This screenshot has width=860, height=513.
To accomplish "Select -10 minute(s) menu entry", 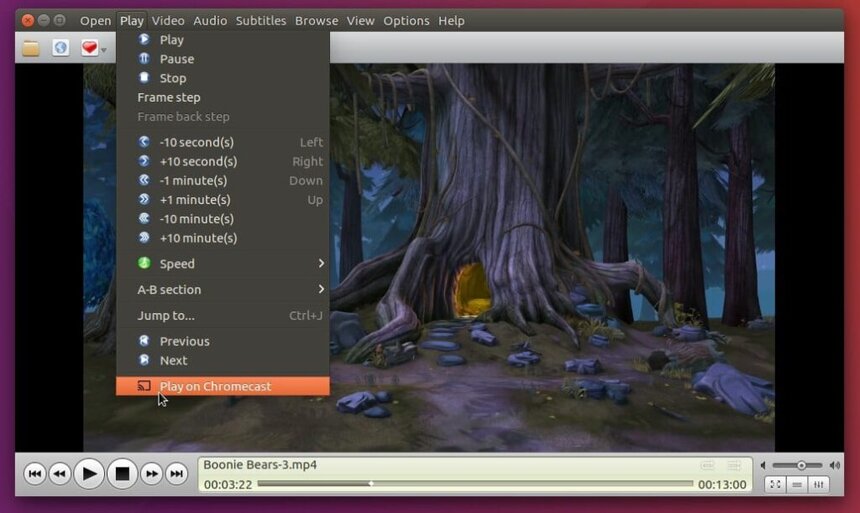I will 223,219.
